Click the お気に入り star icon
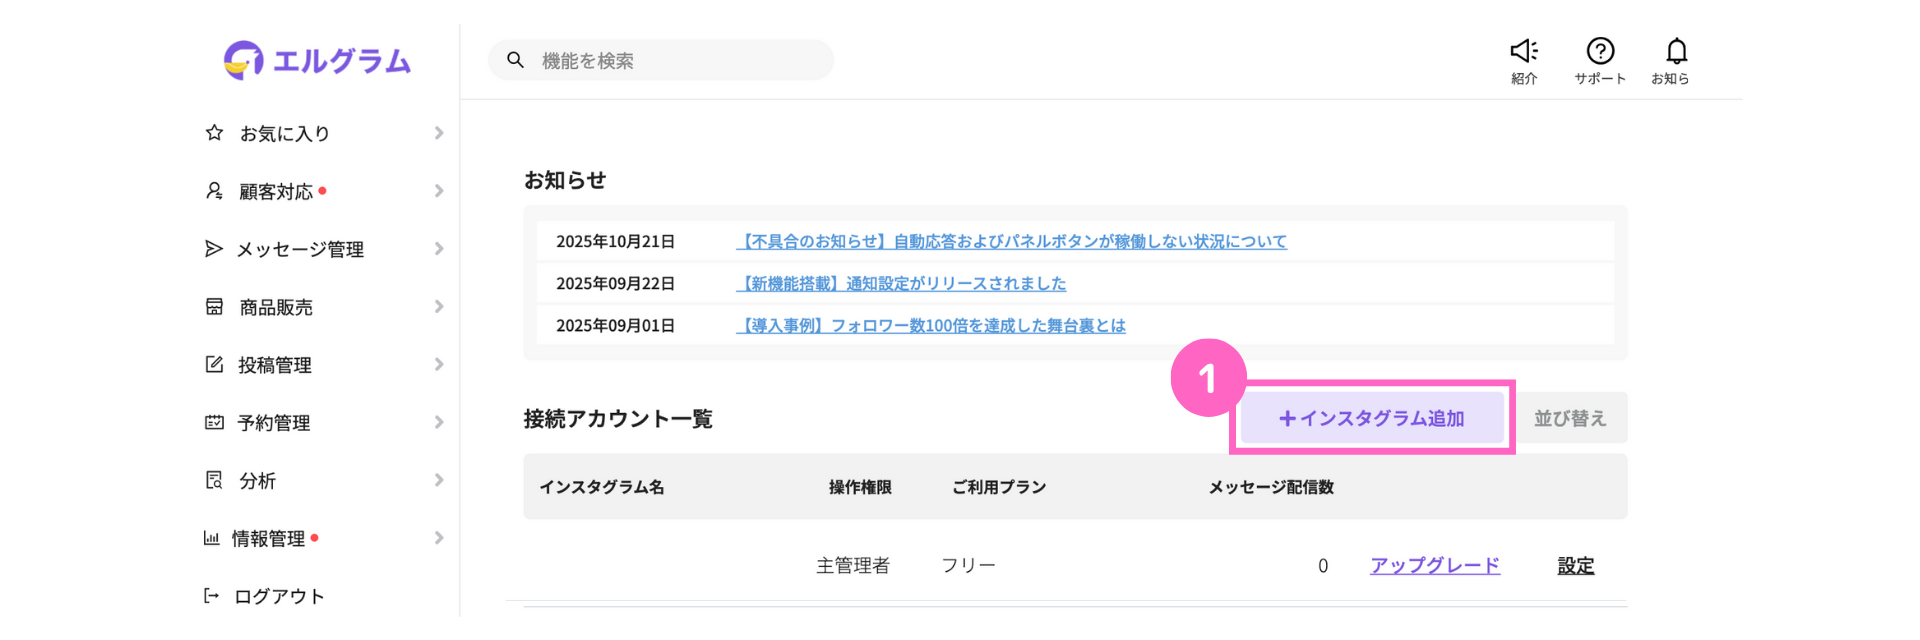The width and height of the screenshot is (1920, 640). pyautogui.click(x=214, y=133)
